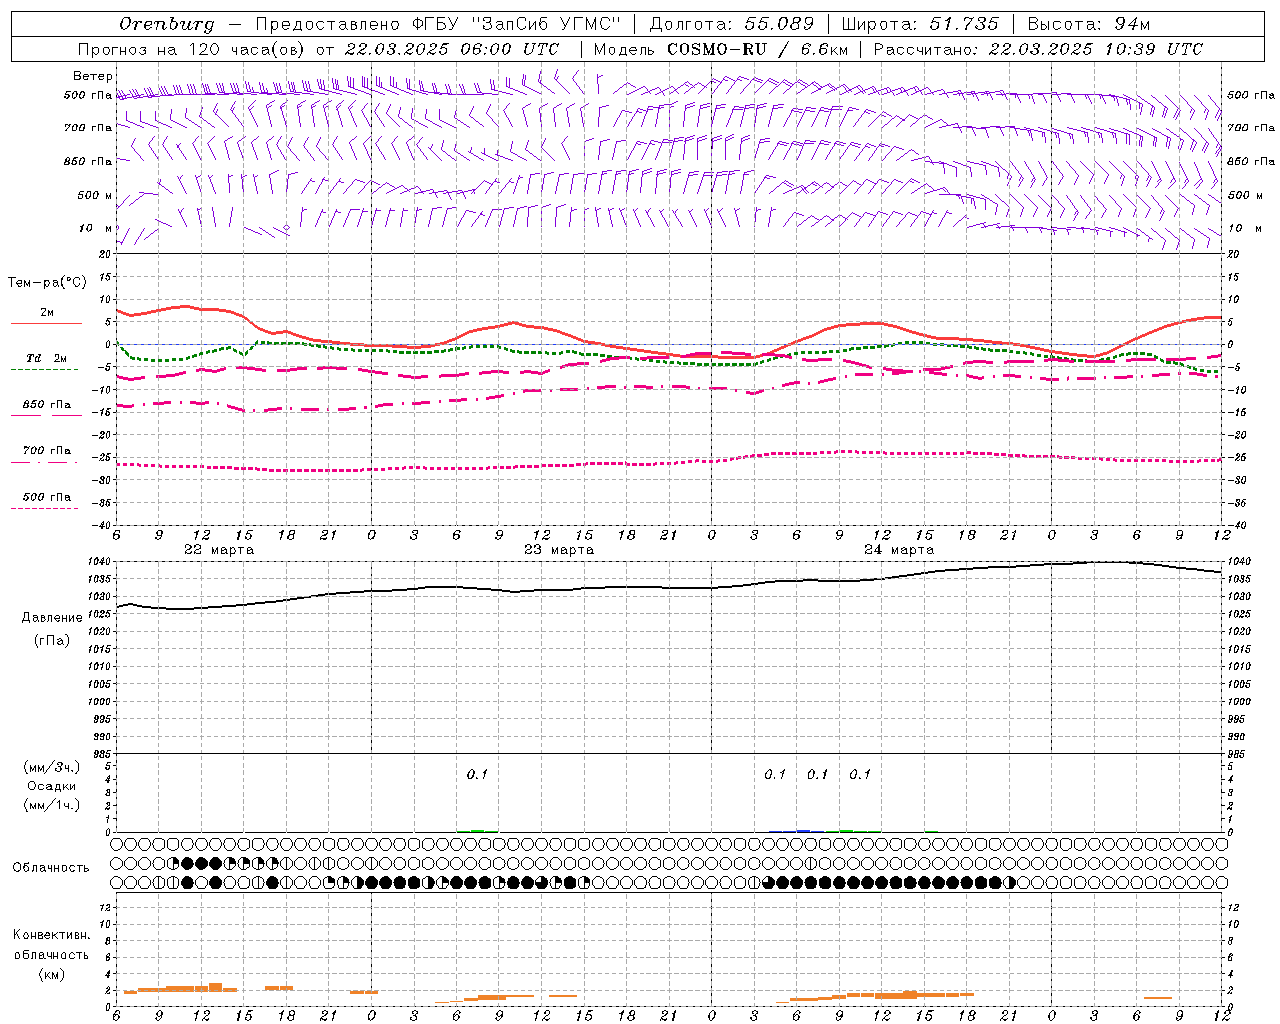1280x1024 pixels.
Task: Click the dotted pink 500 гПа legend line
Action: pos(45,509)
